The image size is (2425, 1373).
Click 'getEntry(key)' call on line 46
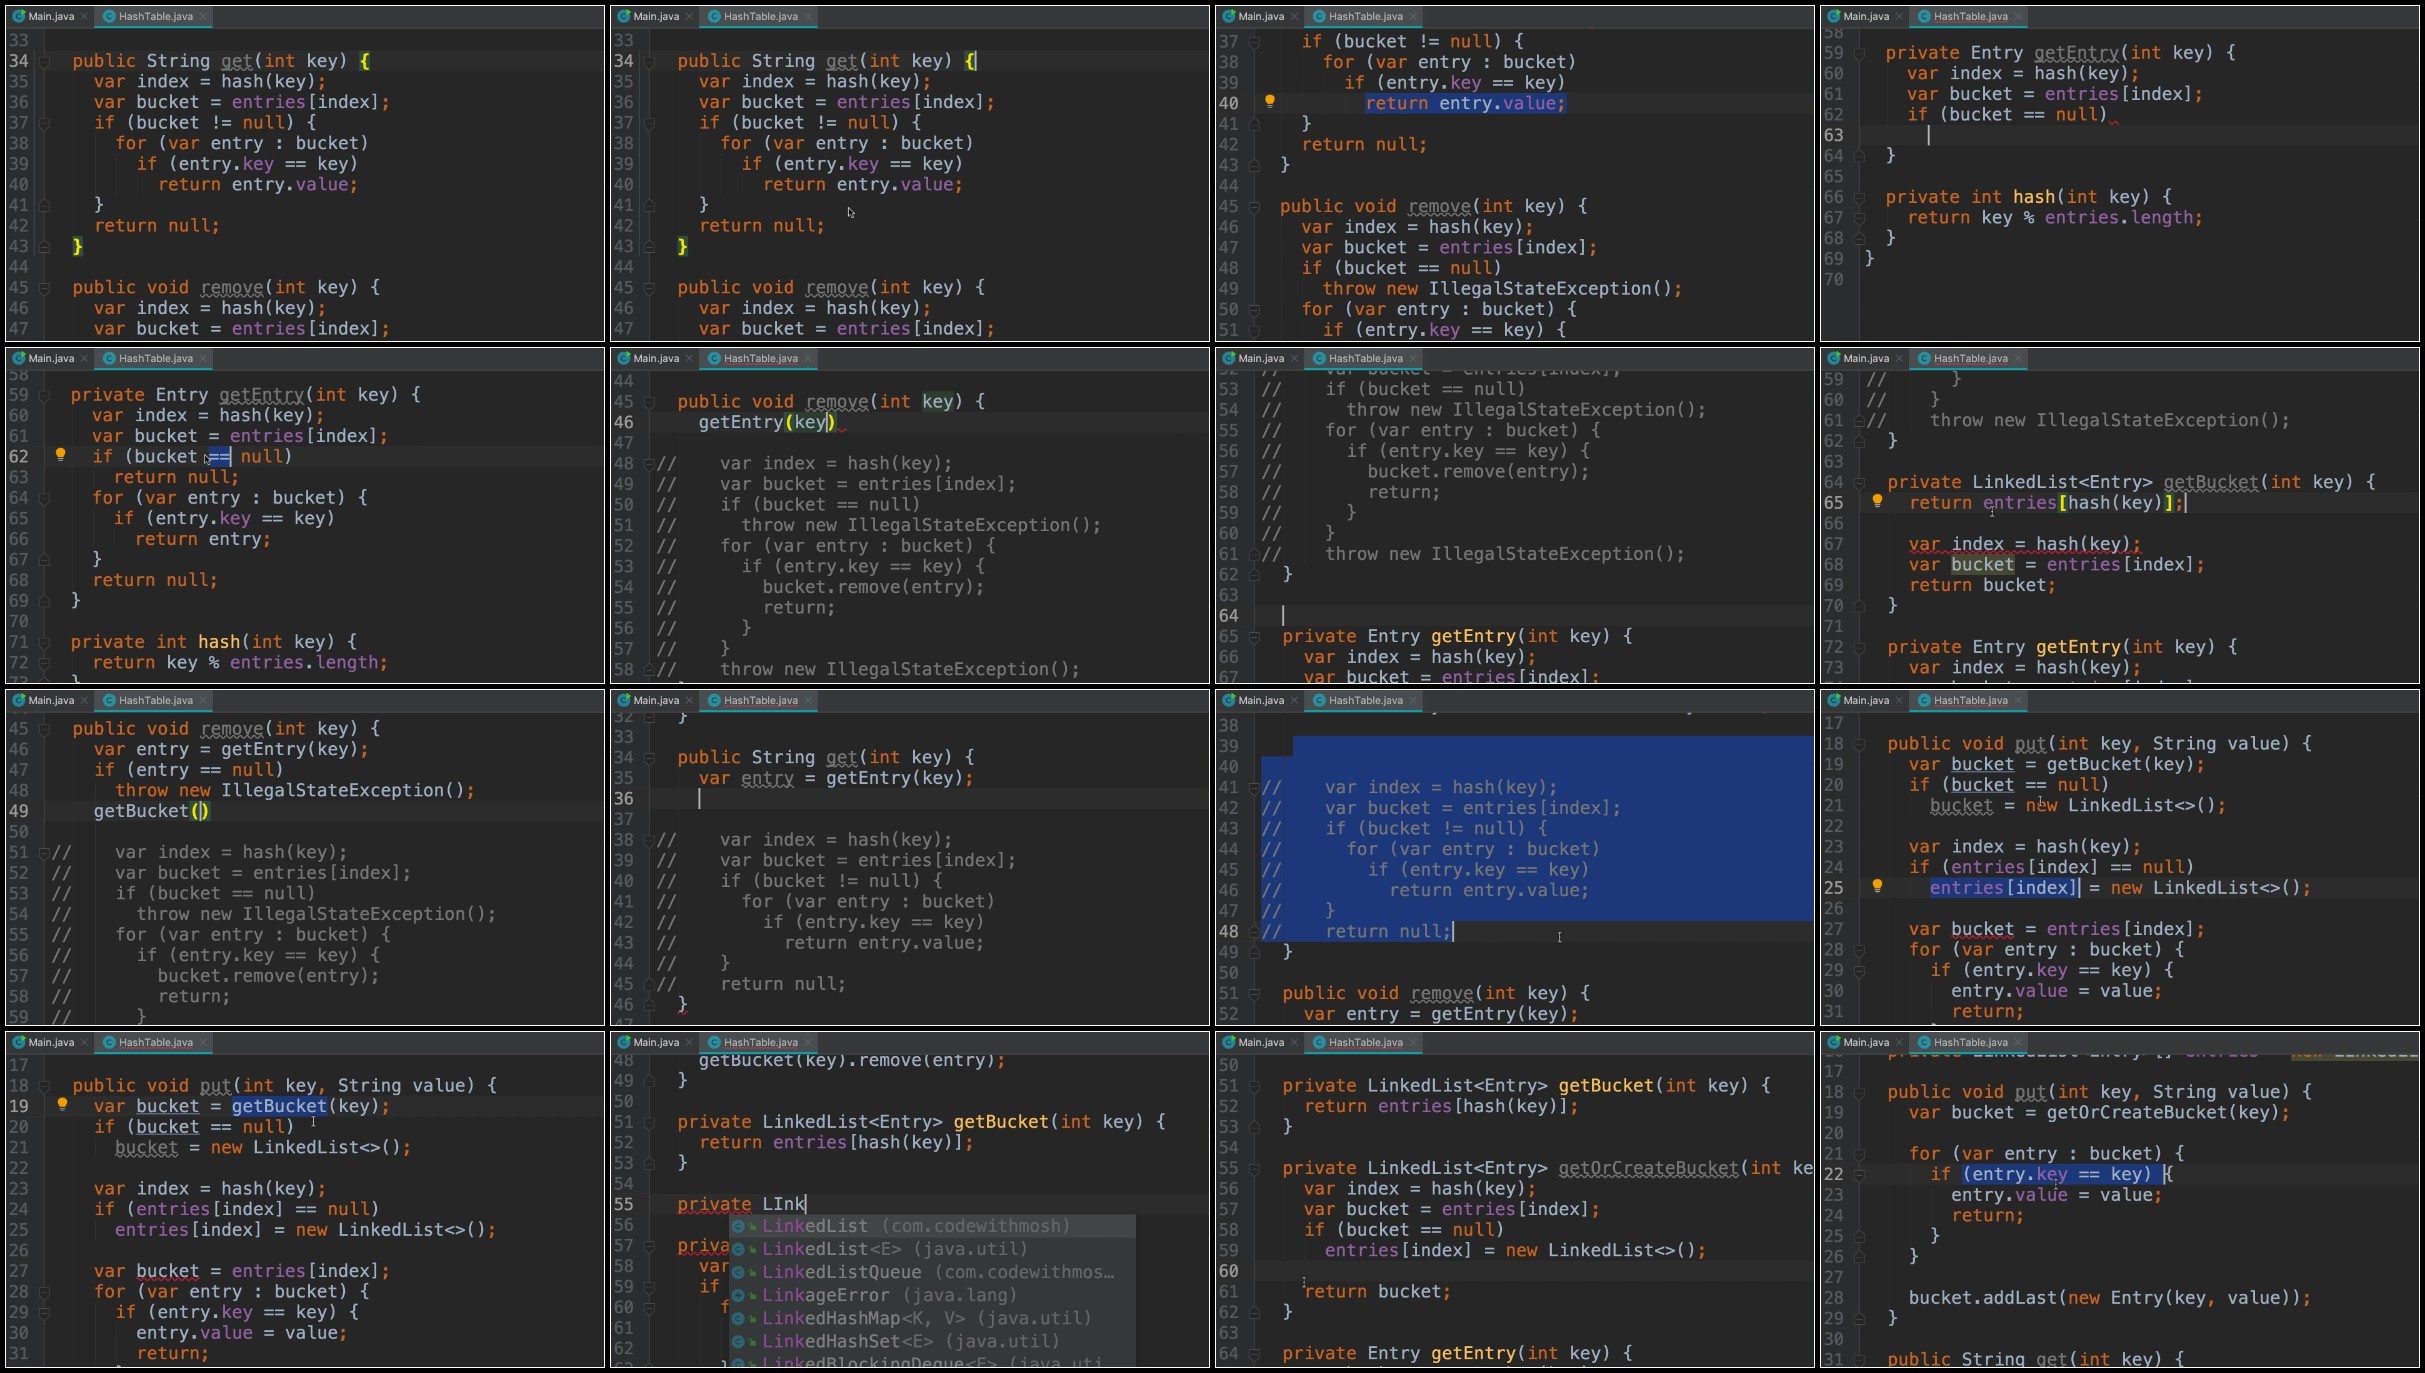pyautogui.click(x=767, y=422)
